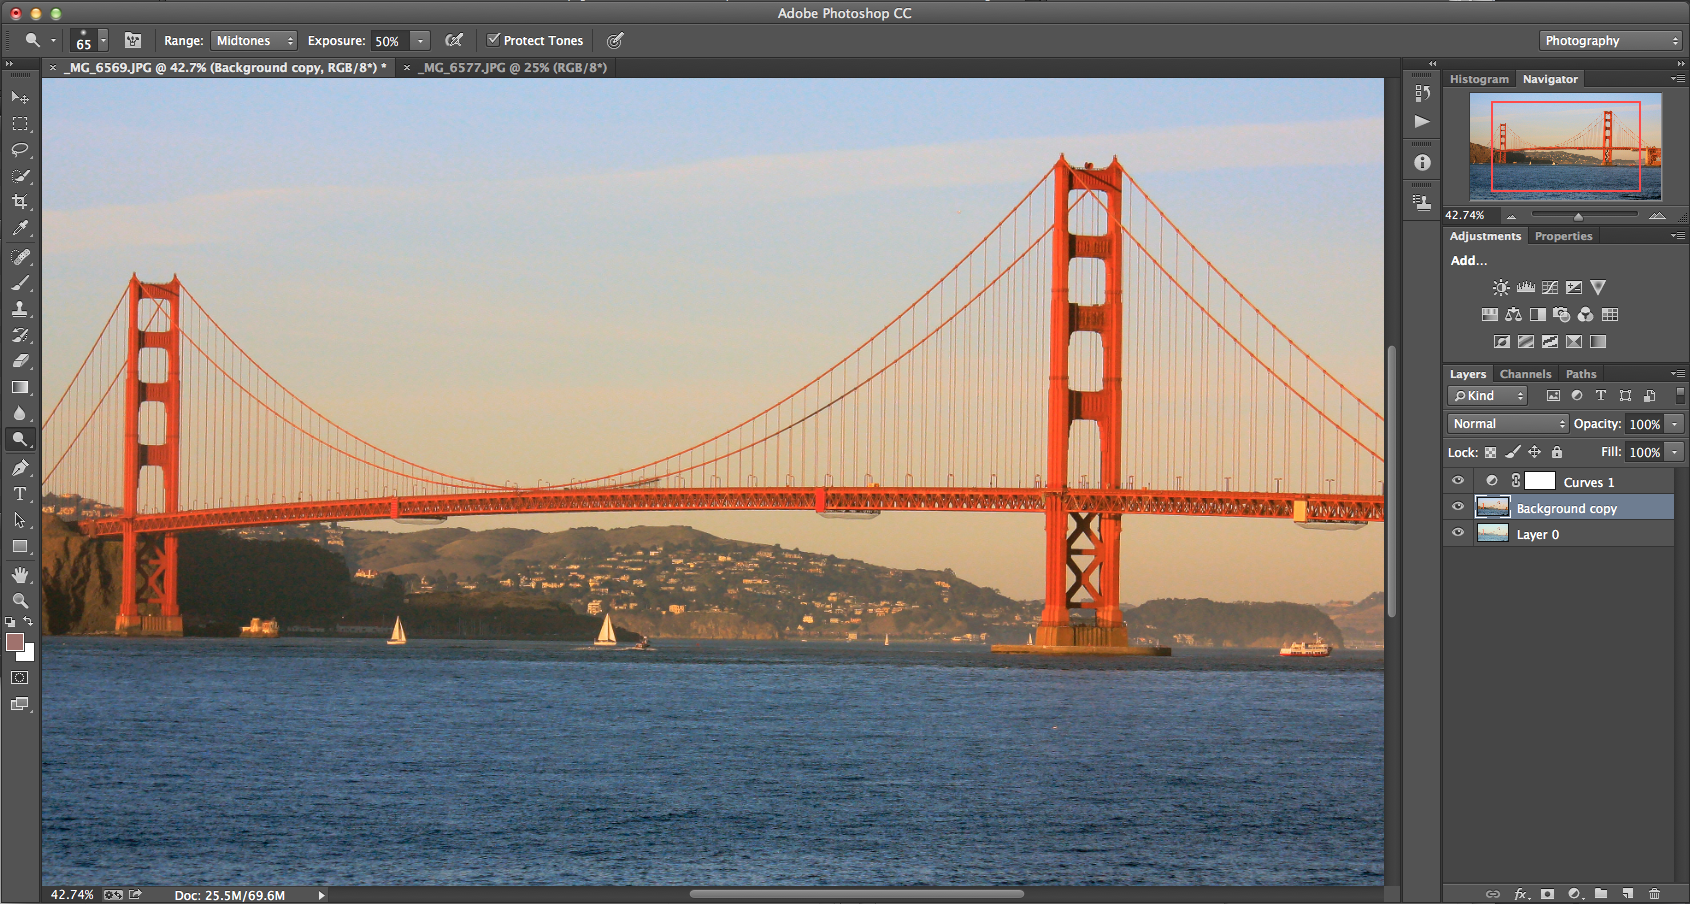Select the Horizontal Type tool
The height and width of the screenshot is (904, 1690).
20,494
